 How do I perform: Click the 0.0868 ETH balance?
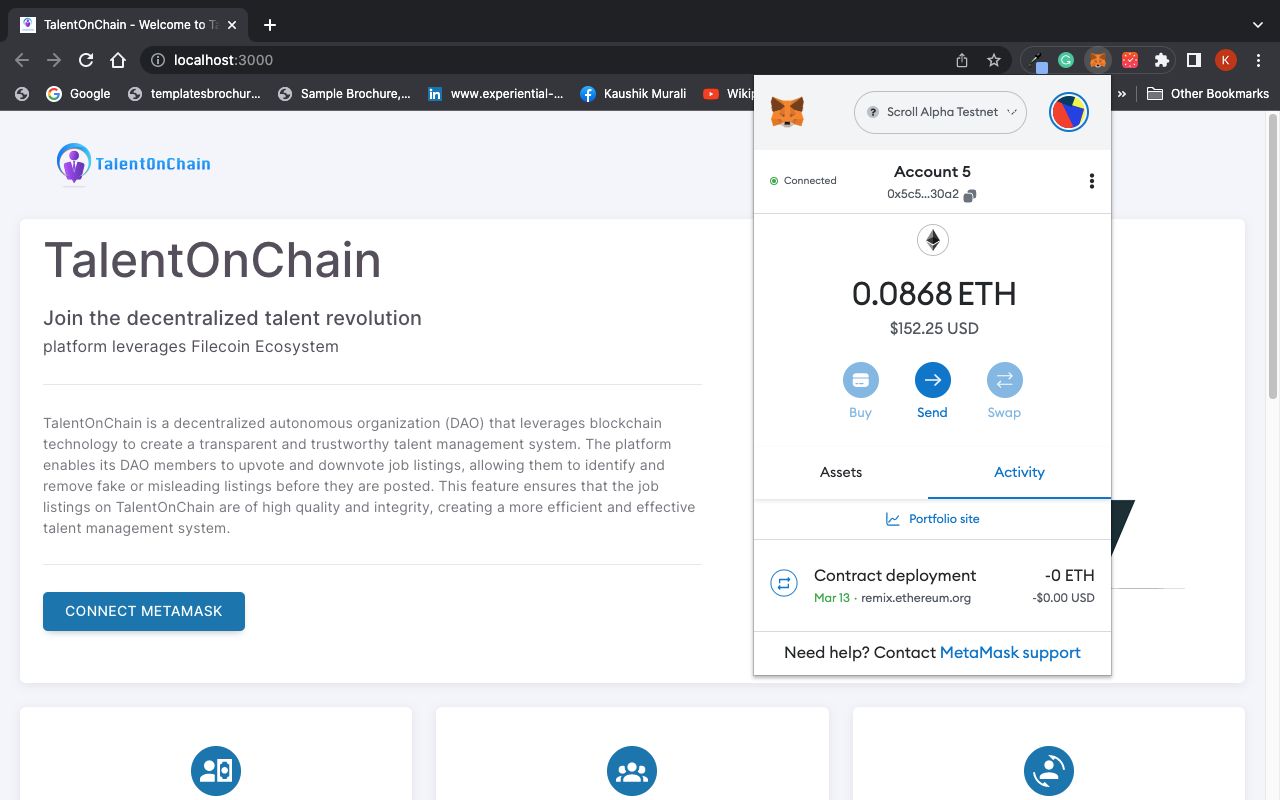[934, 294]
